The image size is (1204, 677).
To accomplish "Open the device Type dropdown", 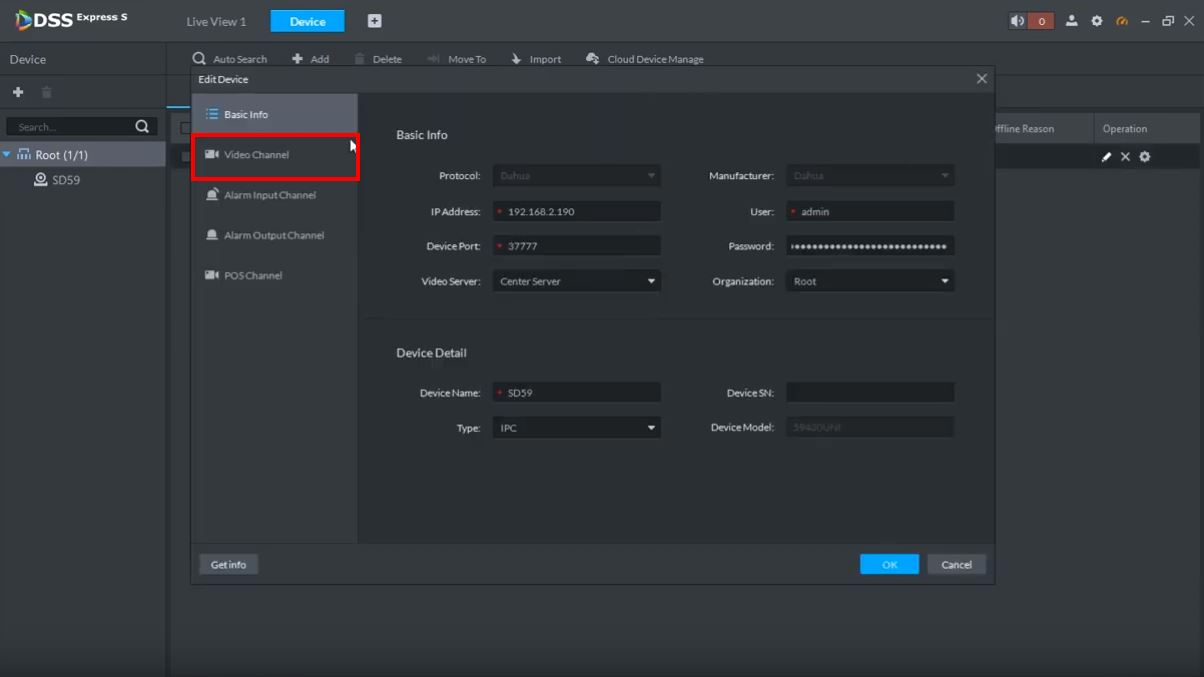I will (576, 428).
